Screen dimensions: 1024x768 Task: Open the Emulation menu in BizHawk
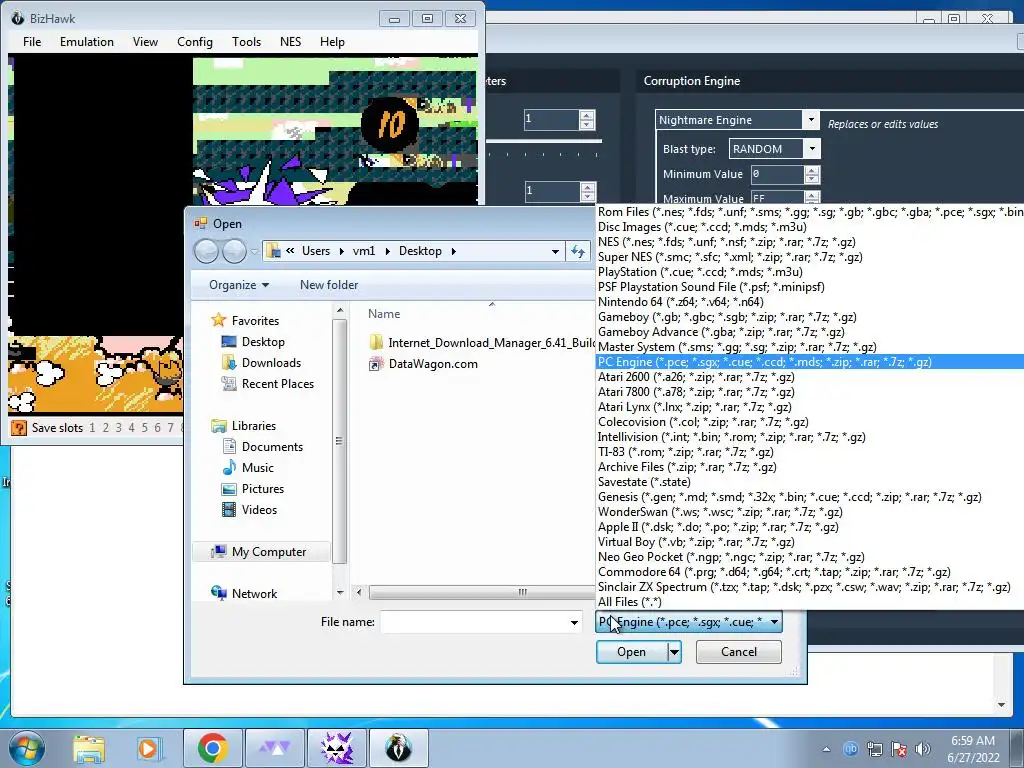click(x=87, y=42)
